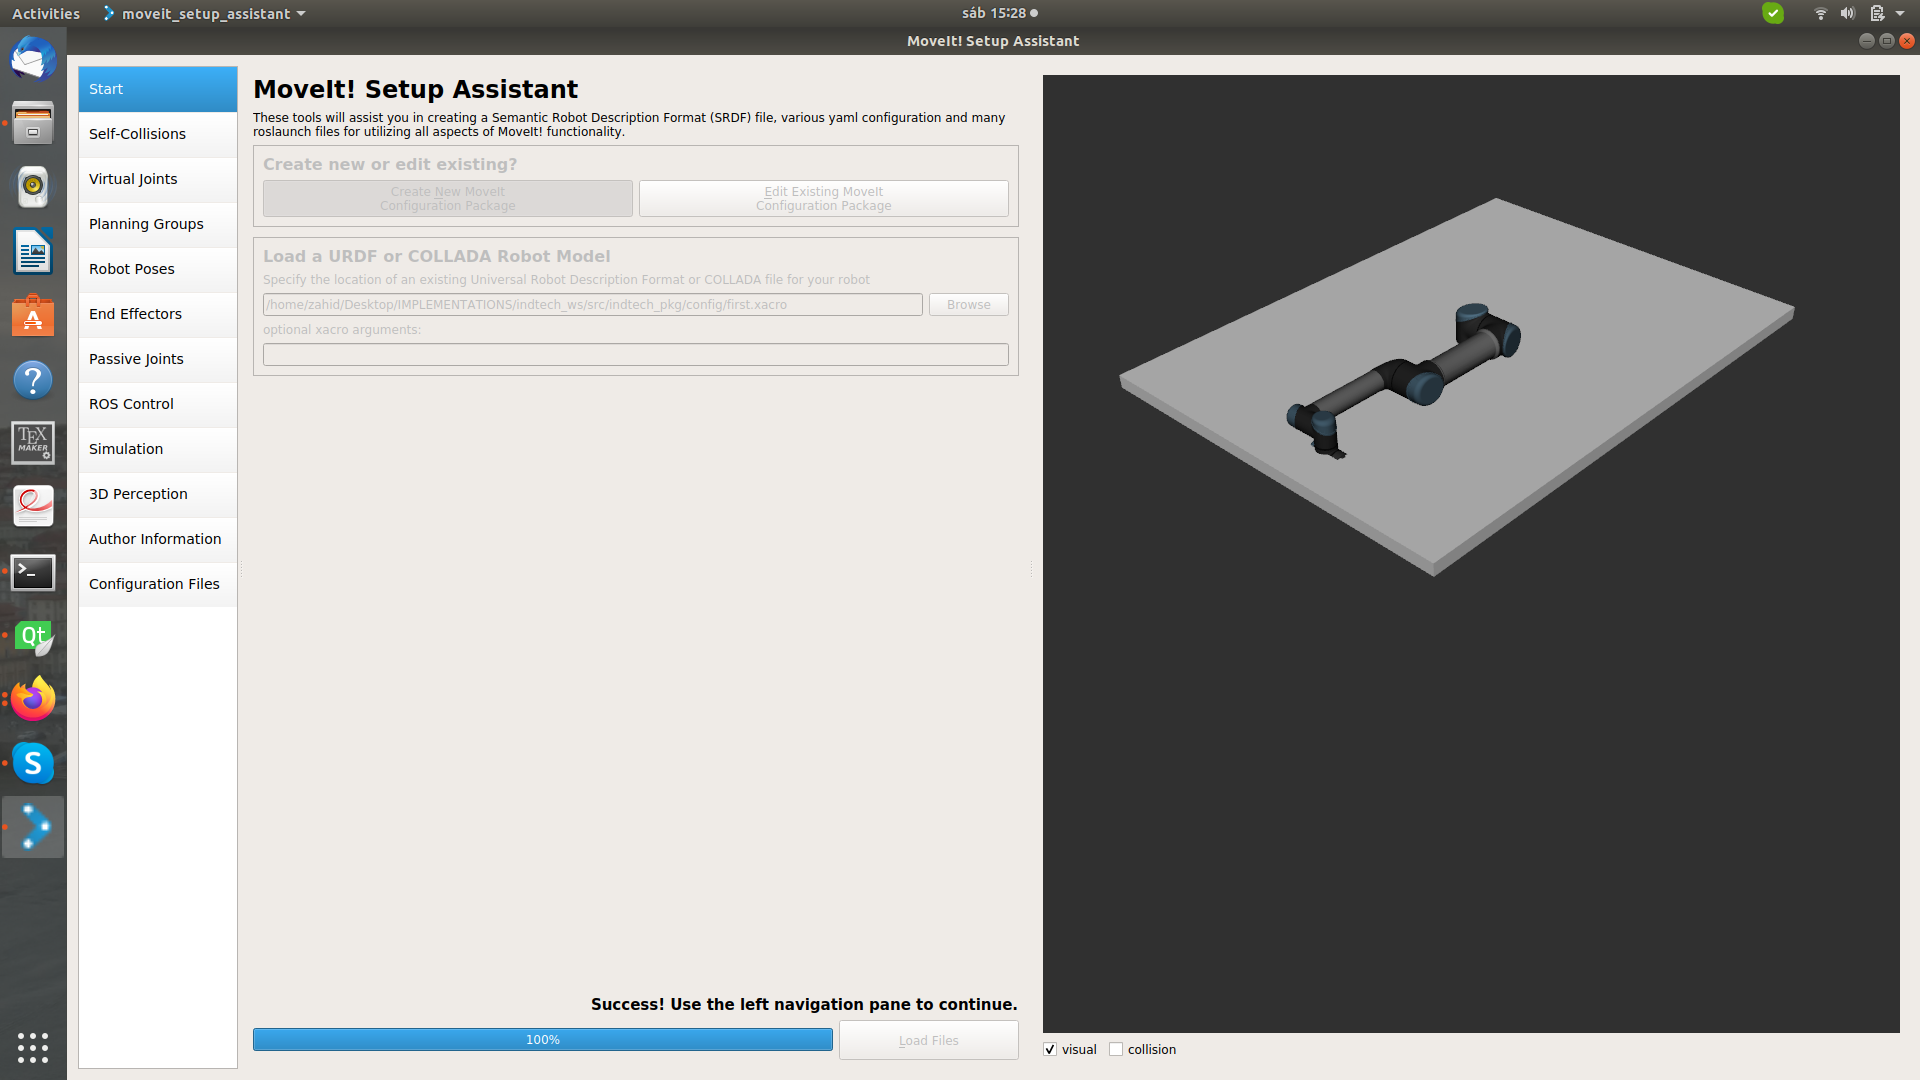Expand the system menu arrow

1900,13
